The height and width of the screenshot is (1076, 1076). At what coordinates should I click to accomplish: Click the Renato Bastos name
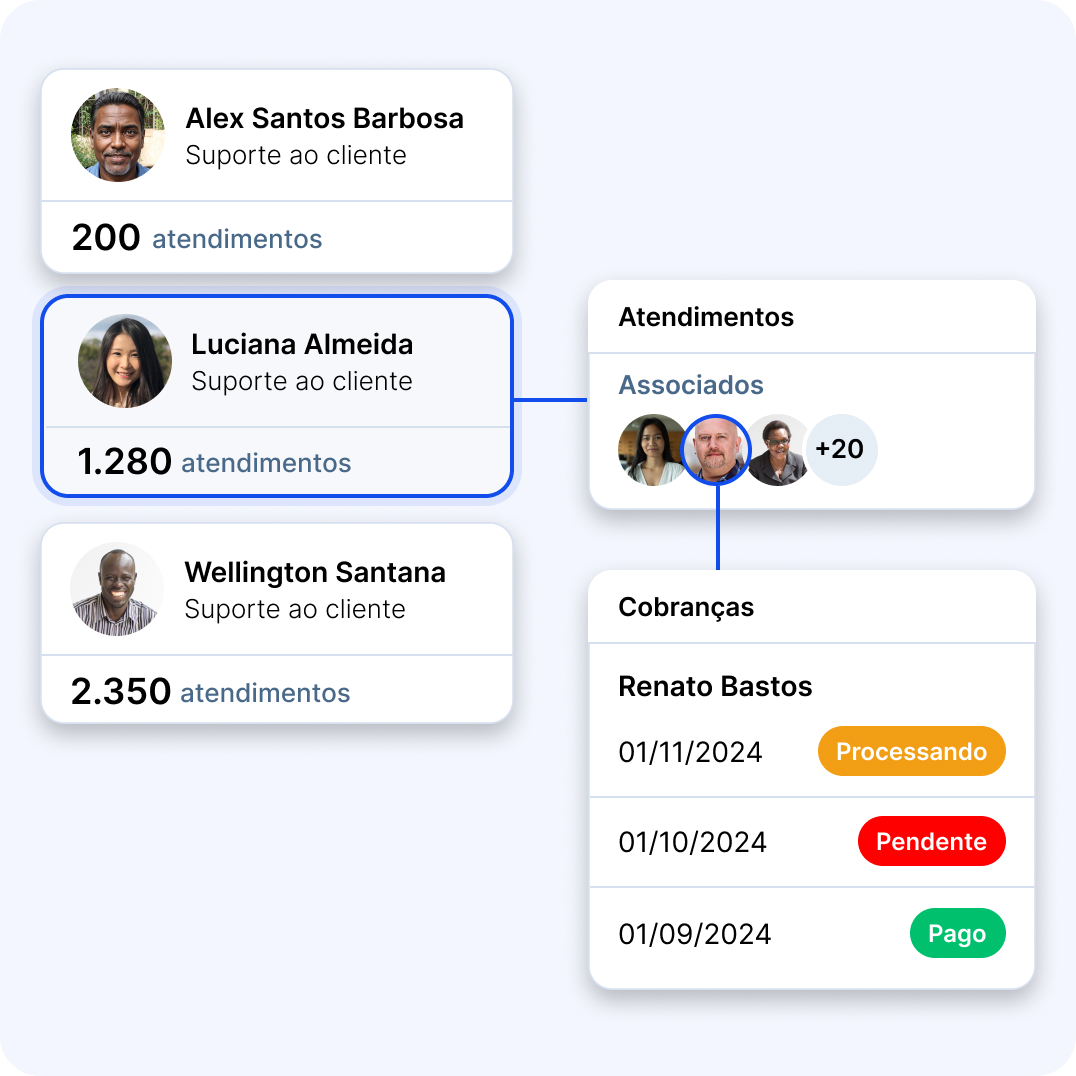click(715, 686)
